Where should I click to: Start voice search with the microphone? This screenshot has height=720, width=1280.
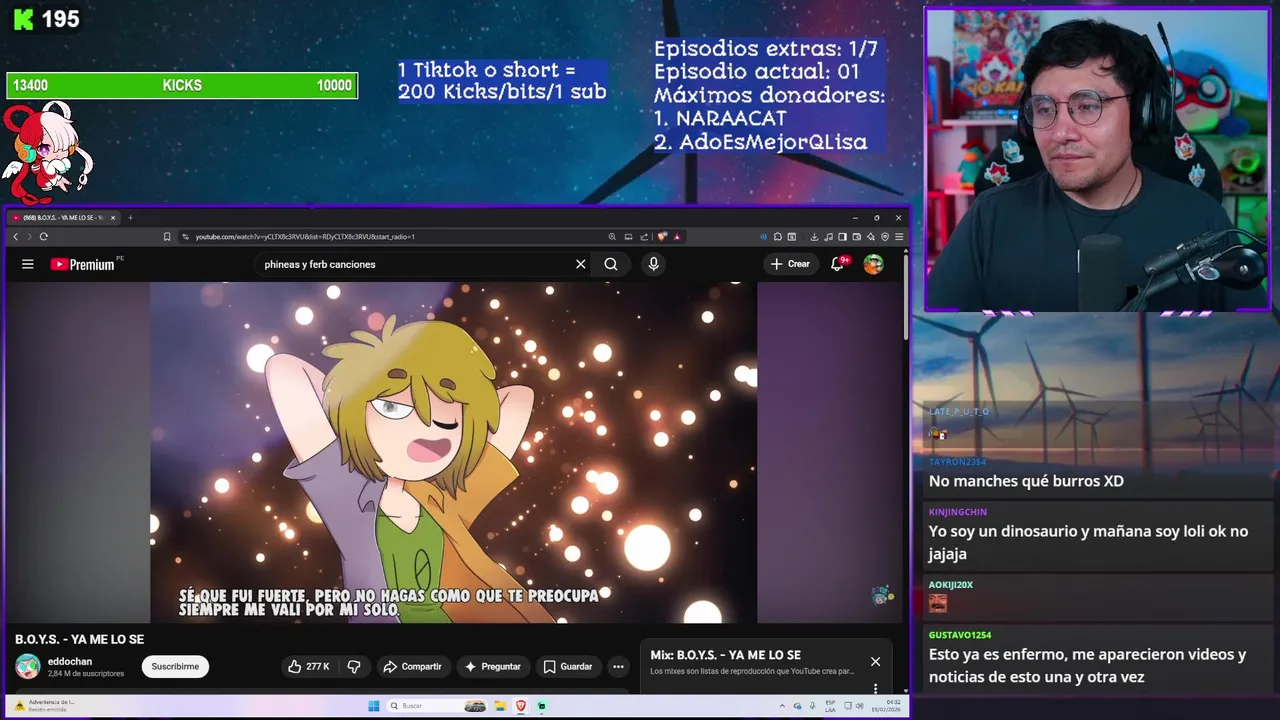653,264
